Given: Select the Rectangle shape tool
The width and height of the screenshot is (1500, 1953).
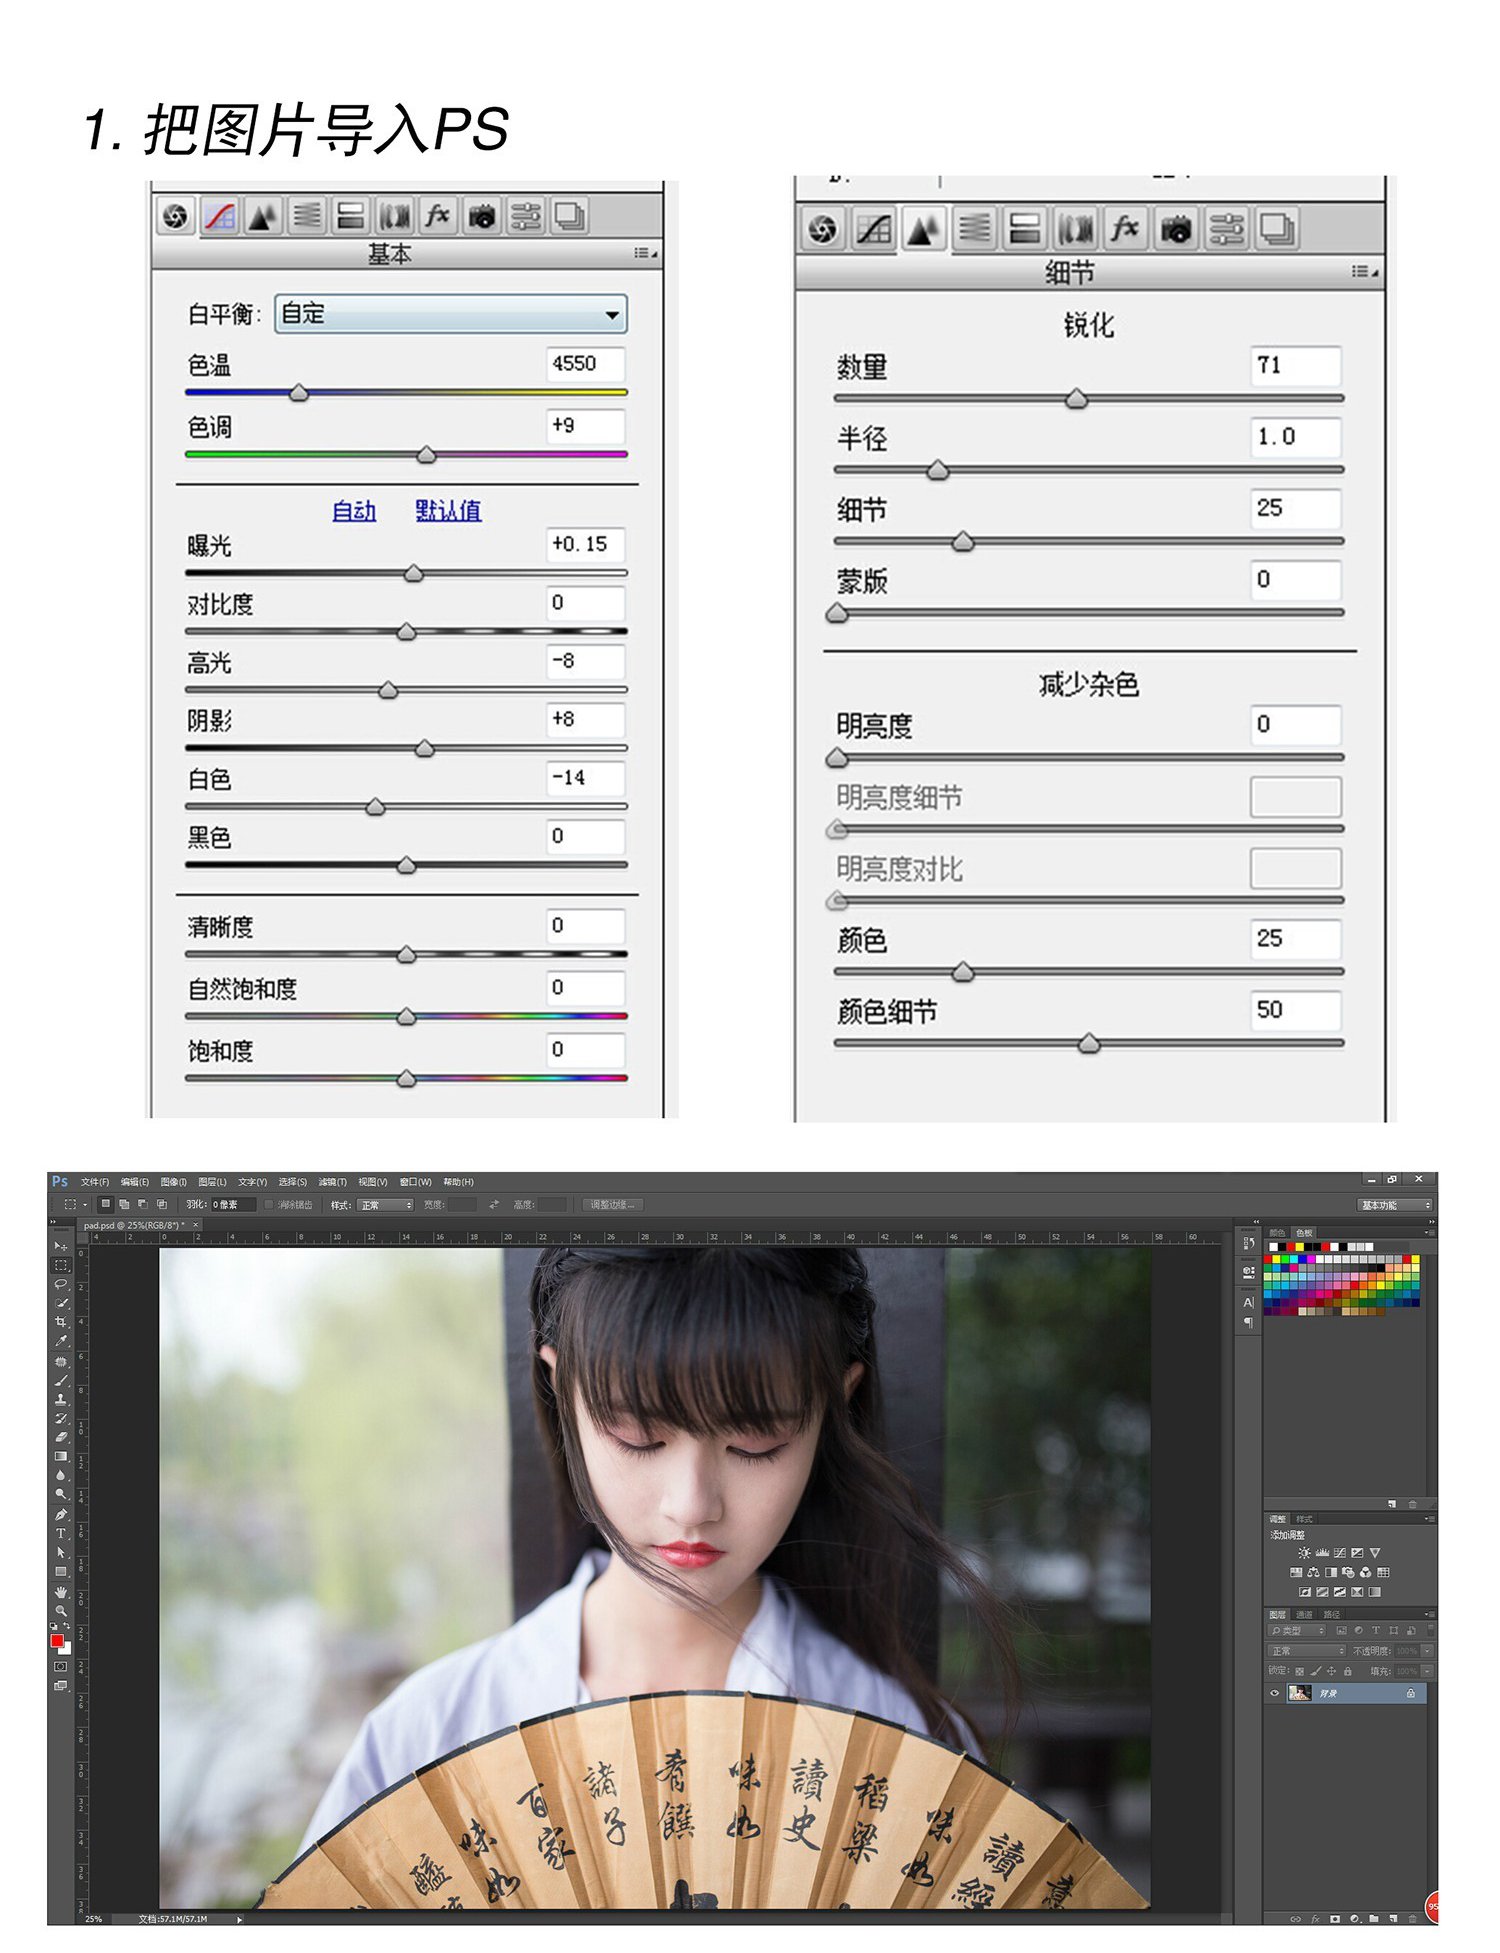Looking at the screenshot, I should click(x=61, y=1571).
